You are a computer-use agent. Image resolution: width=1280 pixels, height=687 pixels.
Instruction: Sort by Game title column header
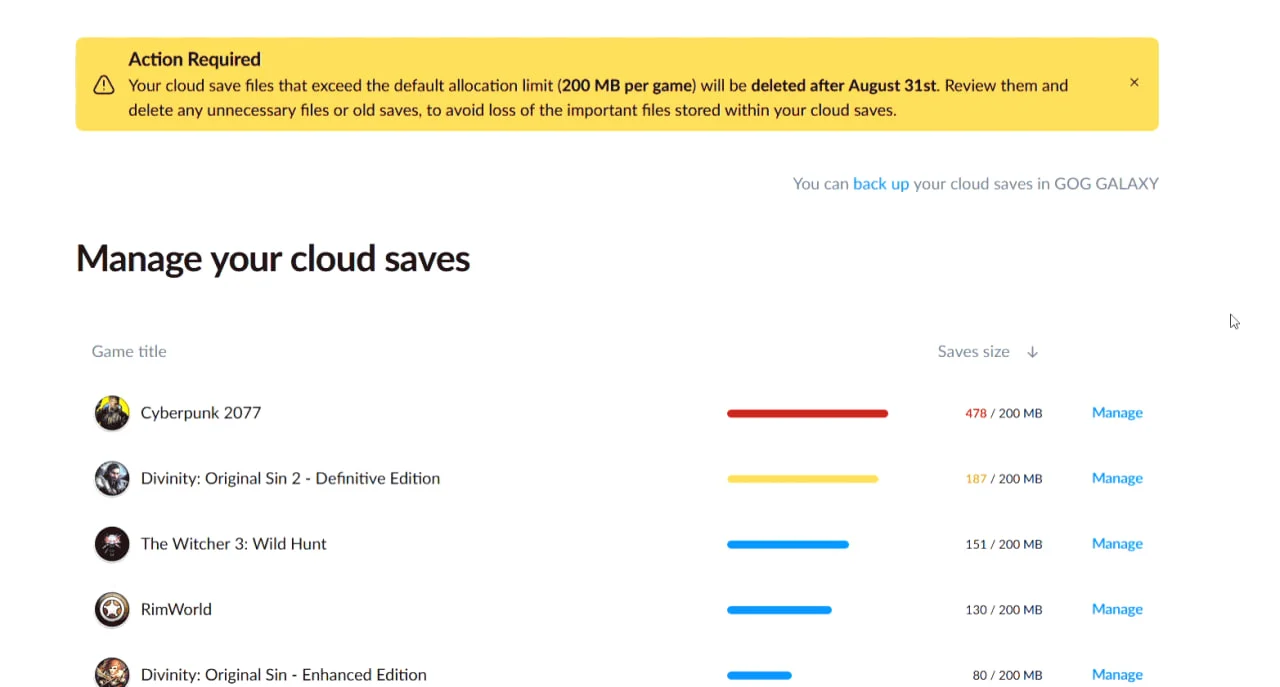(129, 352)
